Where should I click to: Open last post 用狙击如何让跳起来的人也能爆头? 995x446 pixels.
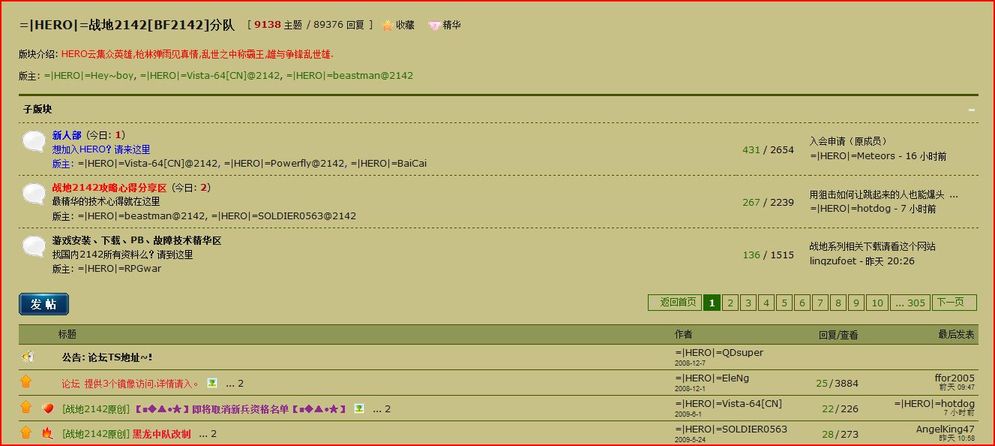point(884,194)
